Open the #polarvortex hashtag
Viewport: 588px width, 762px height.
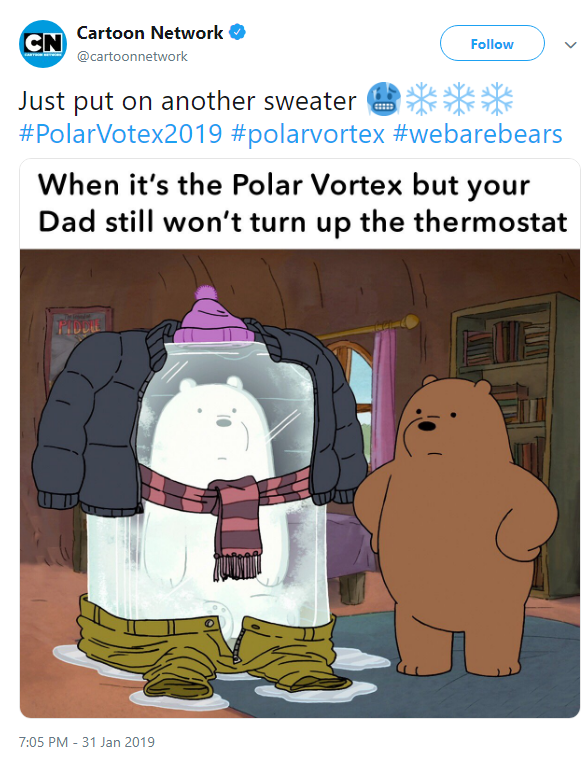[308, 134]
